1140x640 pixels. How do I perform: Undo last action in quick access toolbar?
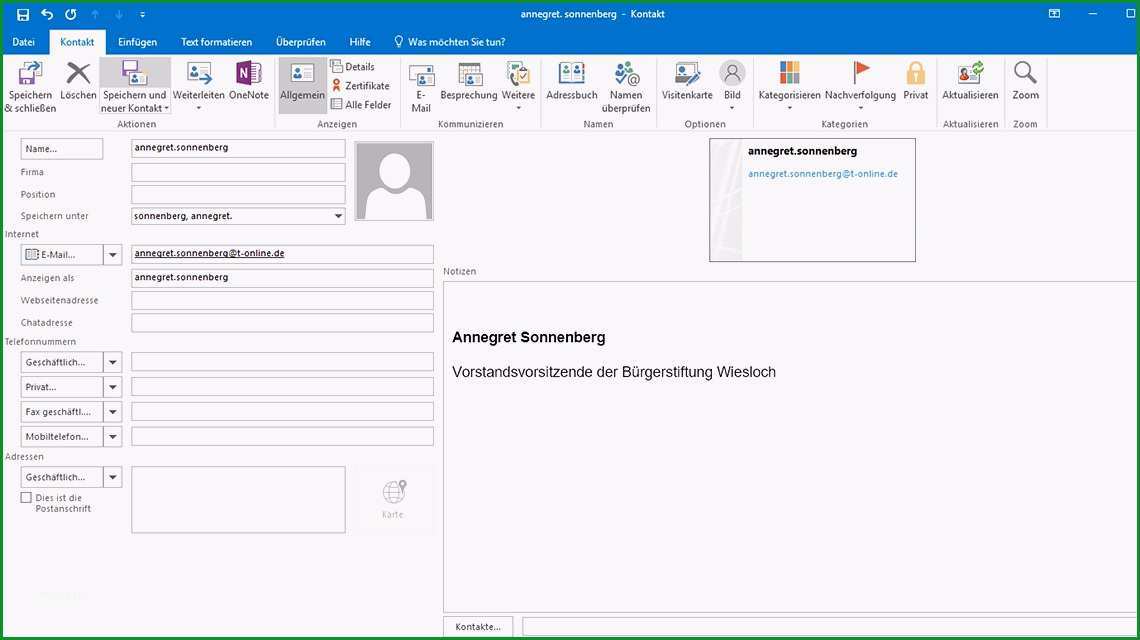47,15
